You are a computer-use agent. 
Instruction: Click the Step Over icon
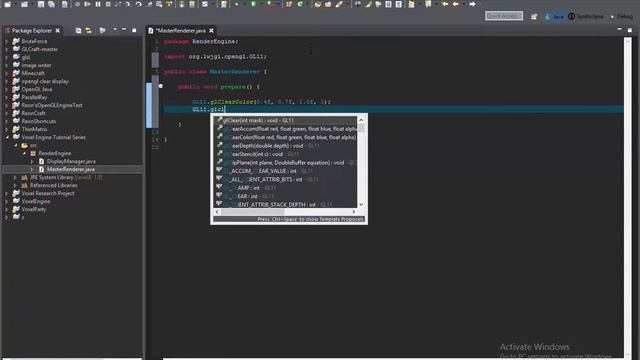[x=139, y=4]
